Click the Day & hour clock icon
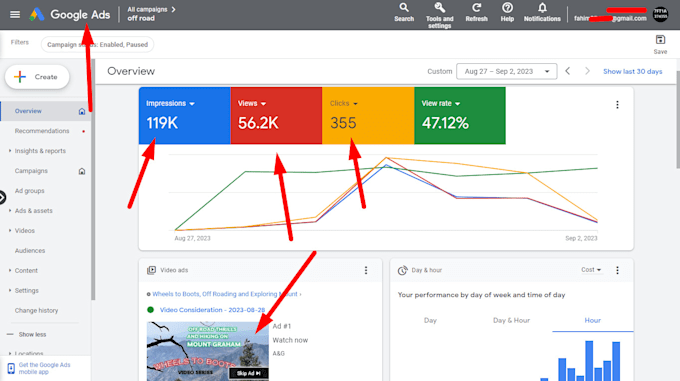Image resolution: width=680 pixels, height=381 pixels. (402, 270)
